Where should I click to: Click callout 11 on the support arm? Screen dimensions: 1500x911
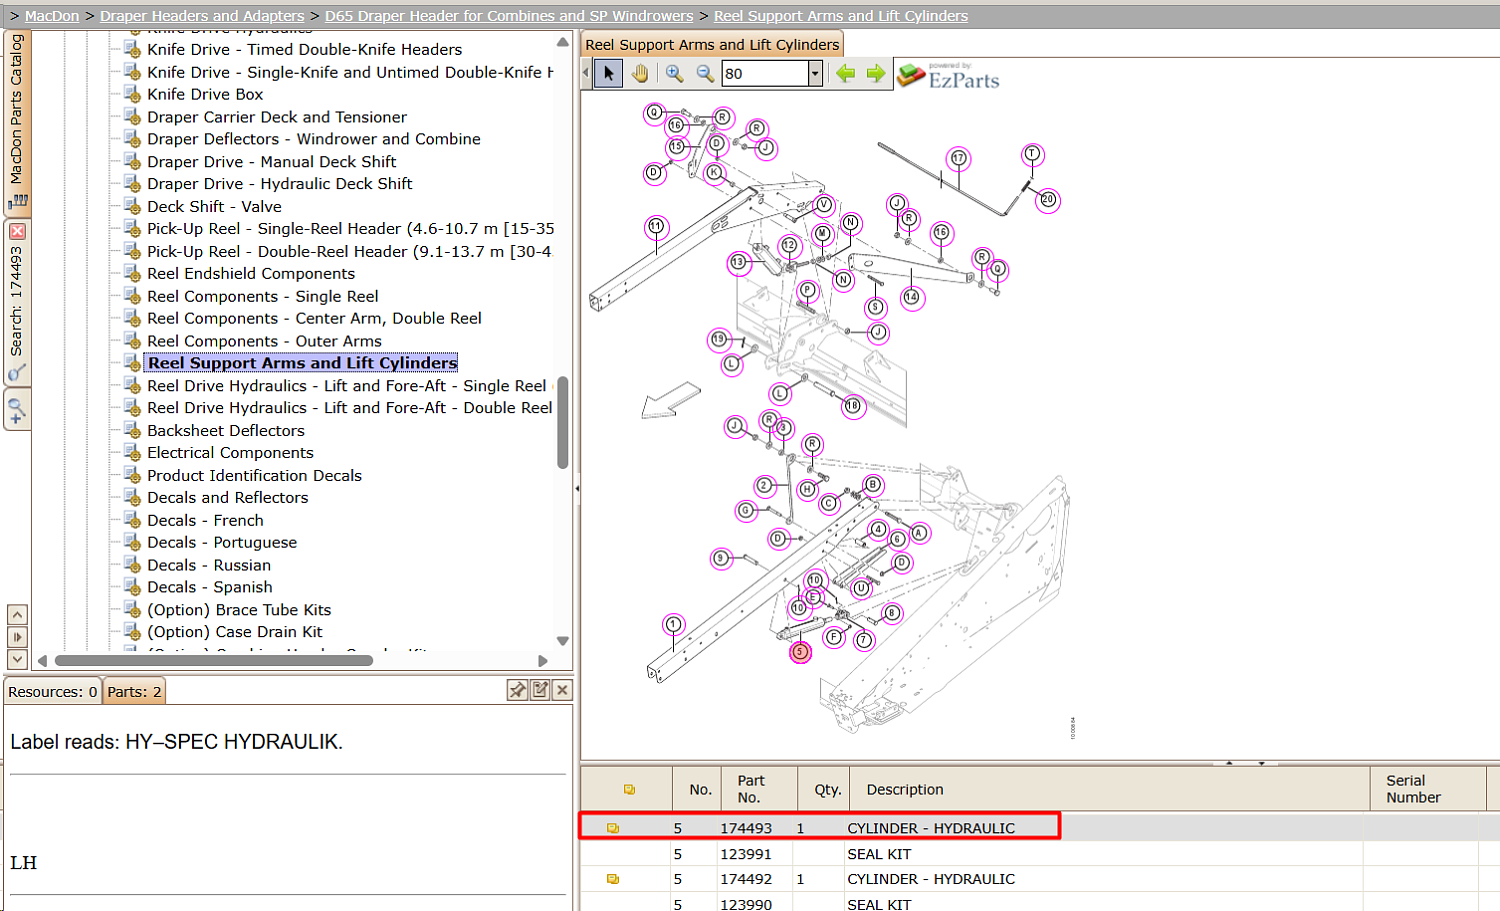[656, 226]
